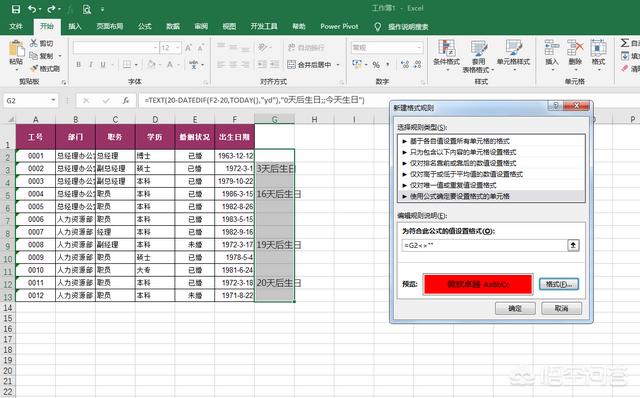Open Merge and Center dropdown arrow

[338, 64]
